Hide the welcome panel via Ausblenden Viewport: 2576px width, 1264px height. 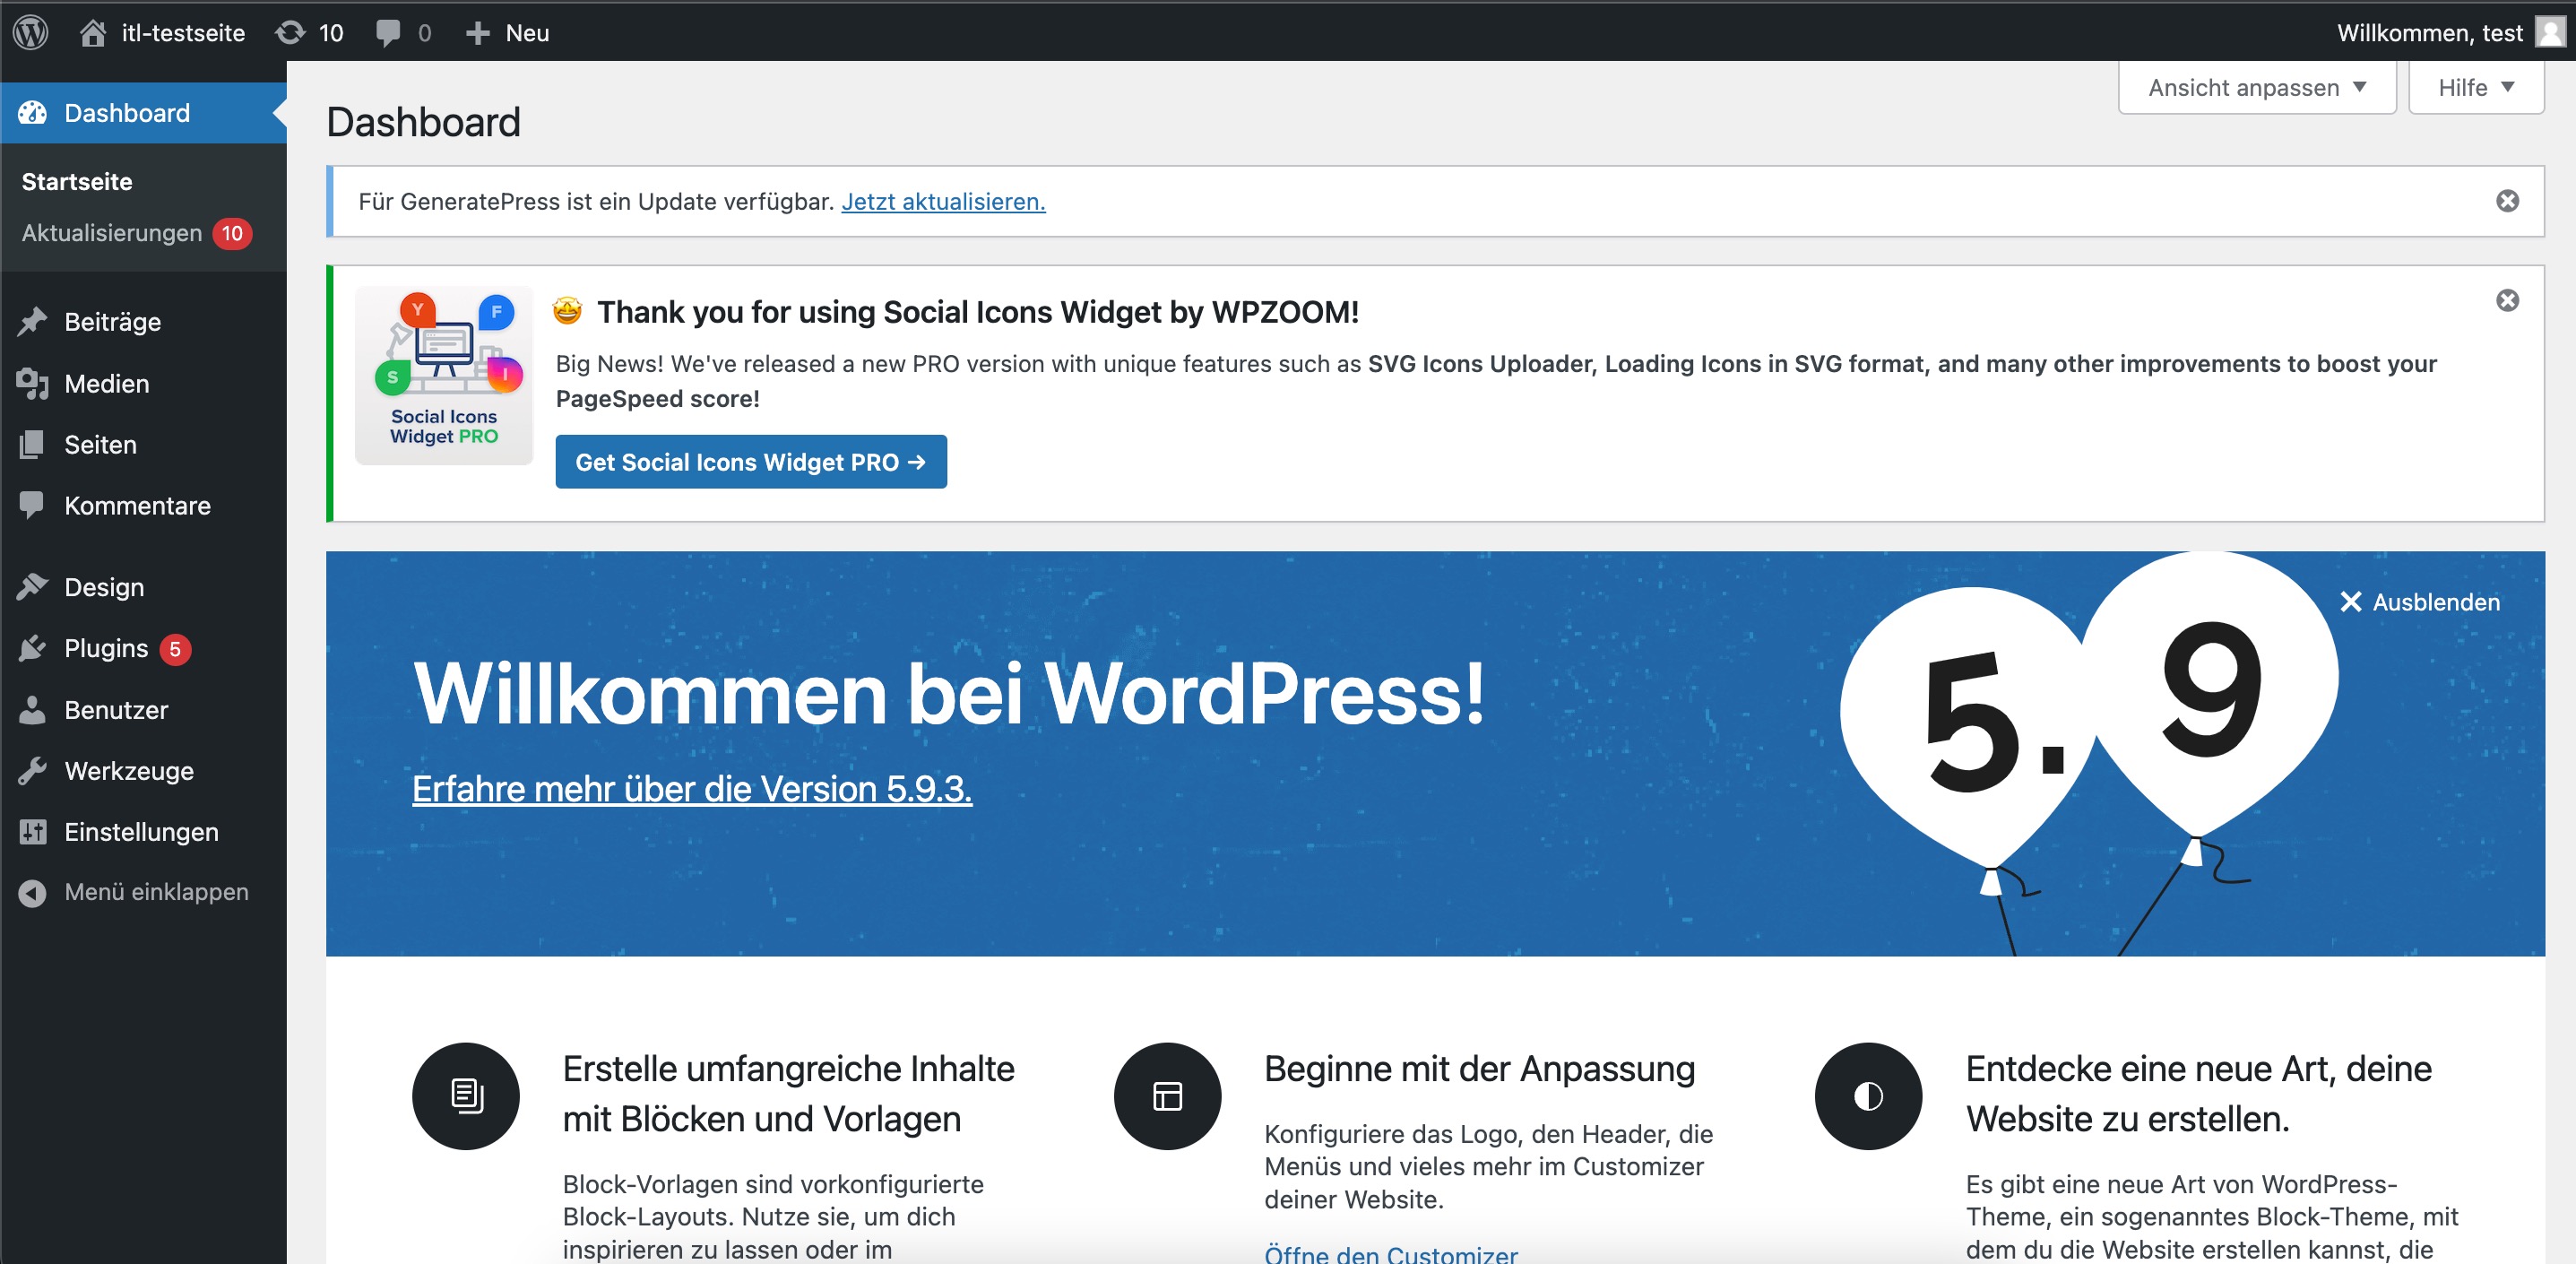[2419, 602]
